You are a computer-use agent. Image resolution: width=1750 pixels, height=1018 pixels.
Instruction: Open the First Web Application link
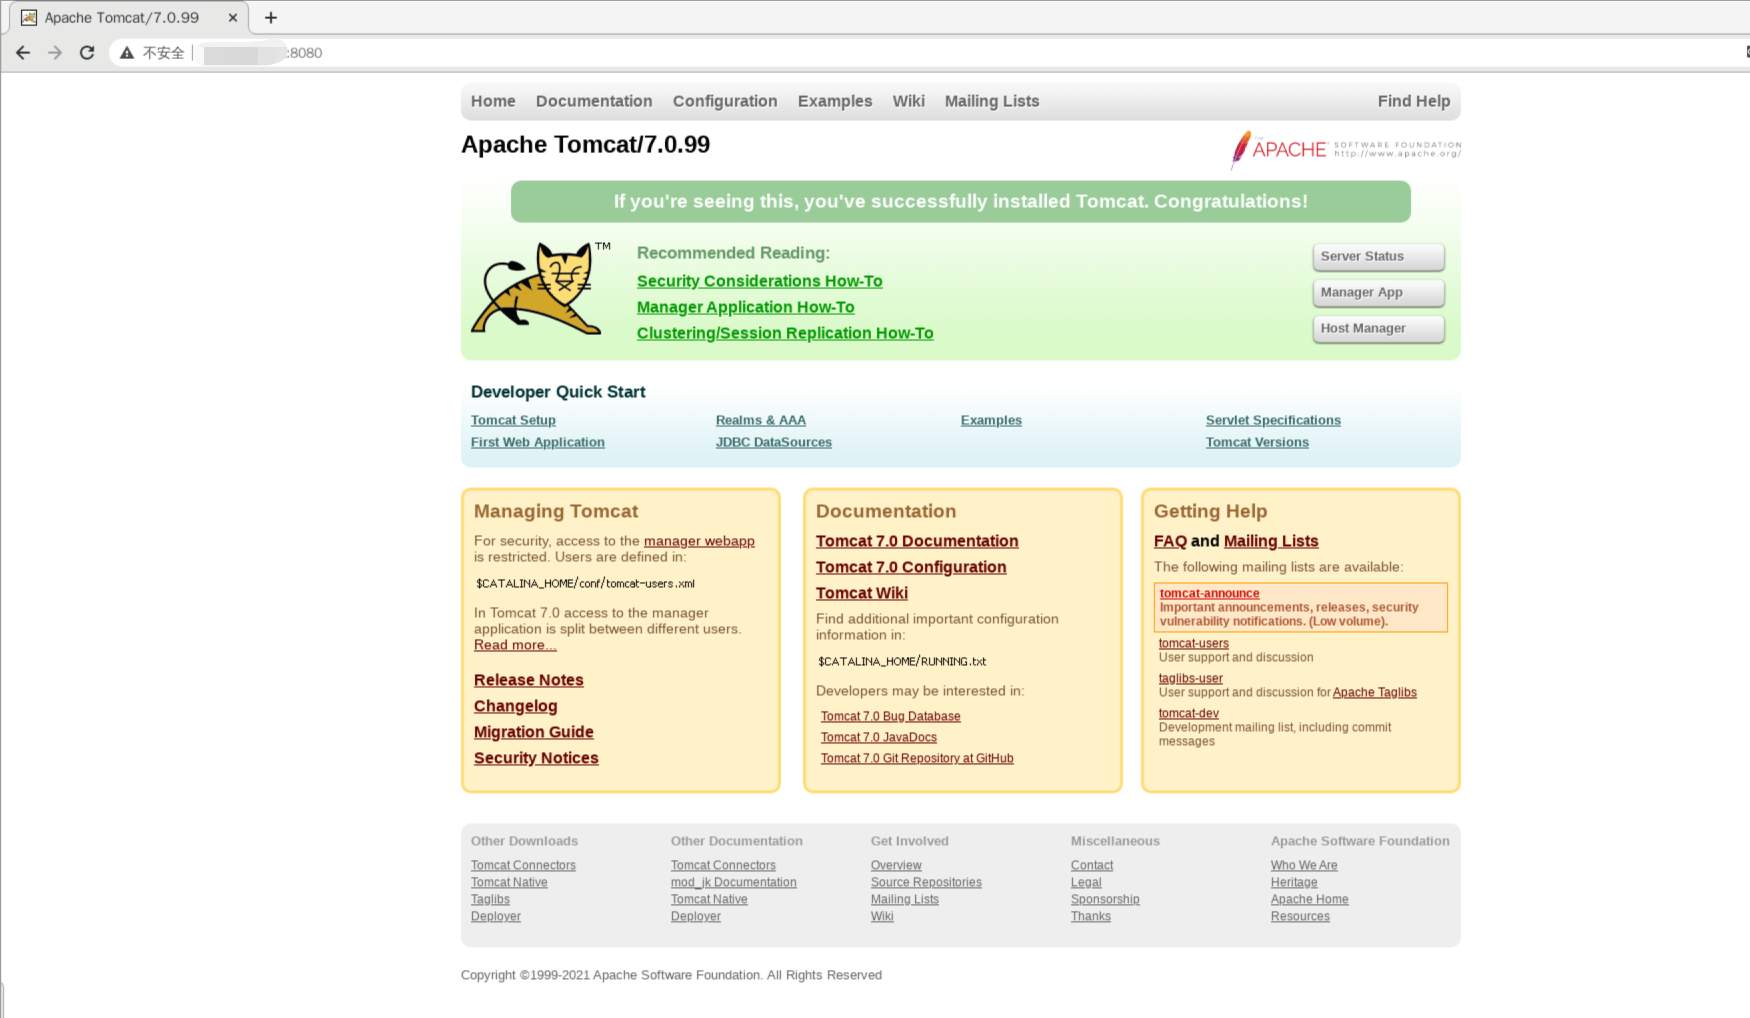pos(538,442)
